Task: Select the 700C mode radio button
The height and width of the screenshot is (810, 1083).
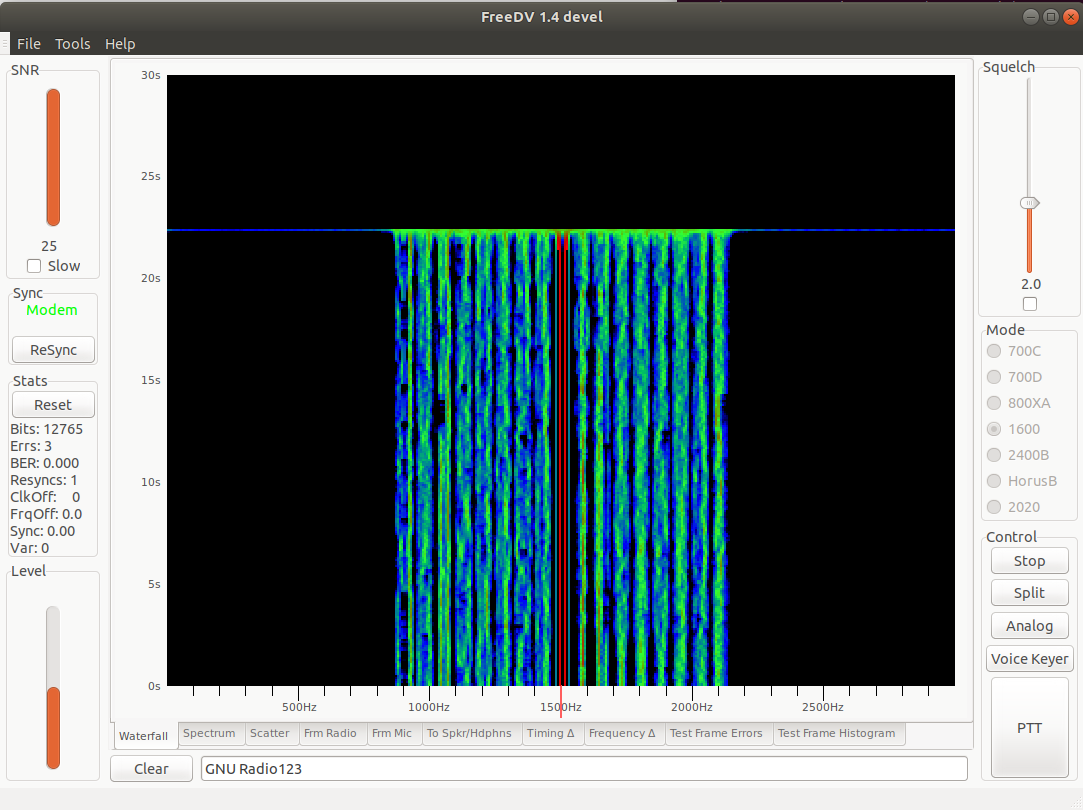Action: click(x=994, y=351)
